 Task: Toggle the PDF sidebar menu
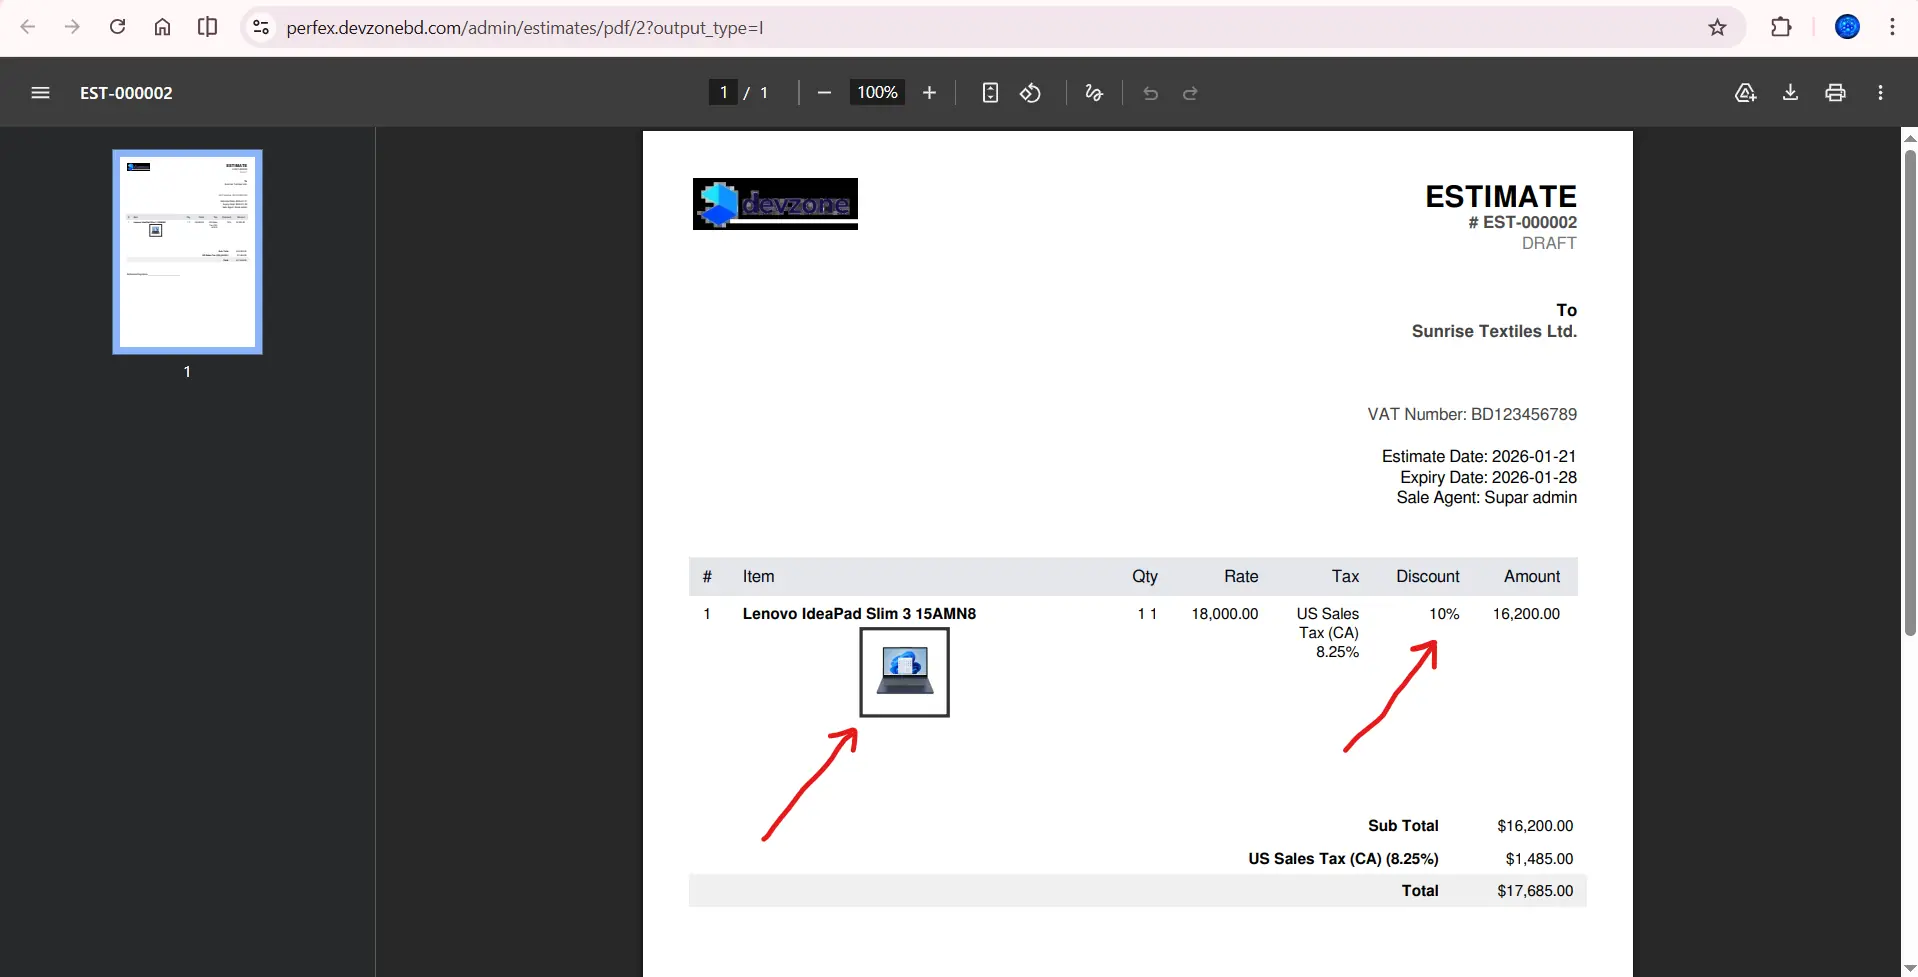tap(40, 93)
